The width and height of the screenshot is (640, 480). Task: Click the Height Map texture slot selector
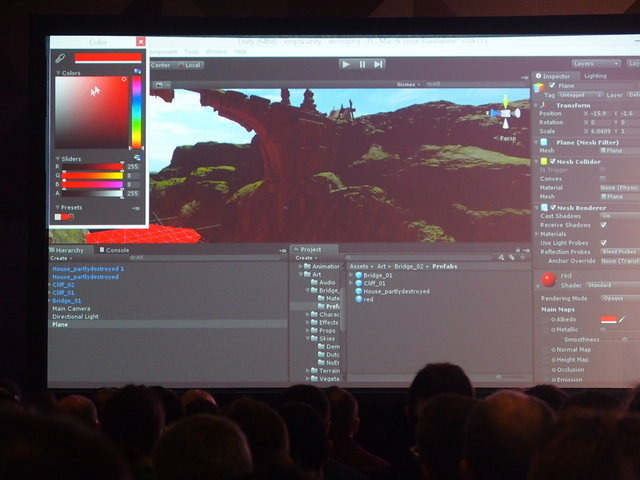tap(553, 360)
